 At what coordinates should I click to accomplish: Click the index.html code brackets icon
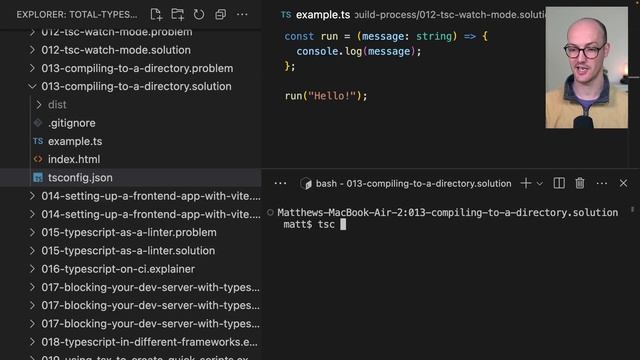point(38,159)
